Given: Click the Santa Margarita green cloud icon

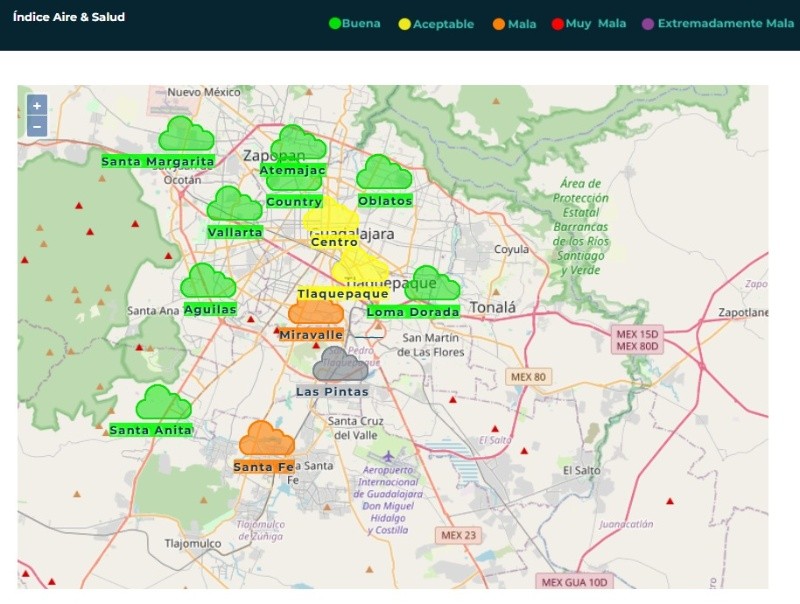Looking at the screenshot, I should click(x=186, y=134).
